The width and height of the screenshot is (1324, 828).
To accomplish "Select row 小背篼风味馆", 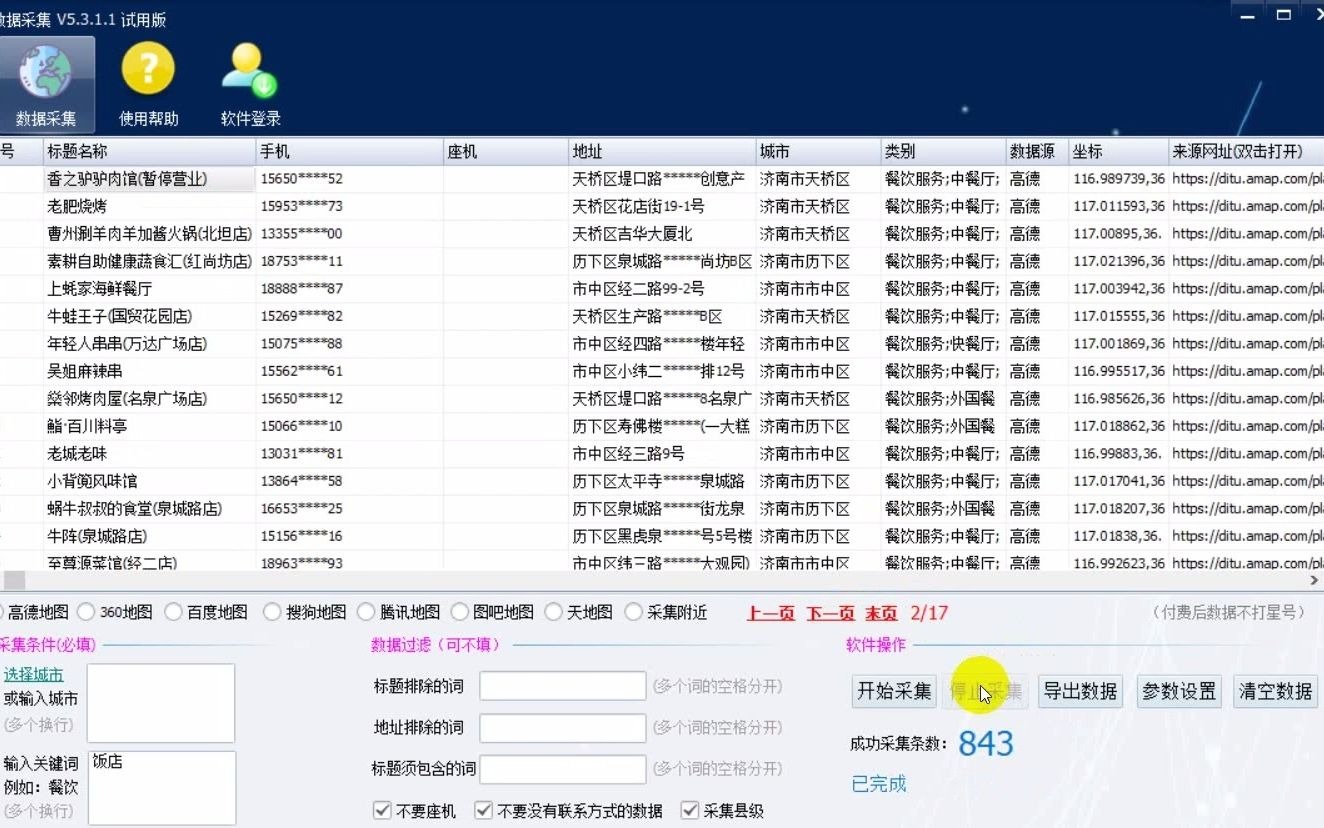I will (660, 481).
